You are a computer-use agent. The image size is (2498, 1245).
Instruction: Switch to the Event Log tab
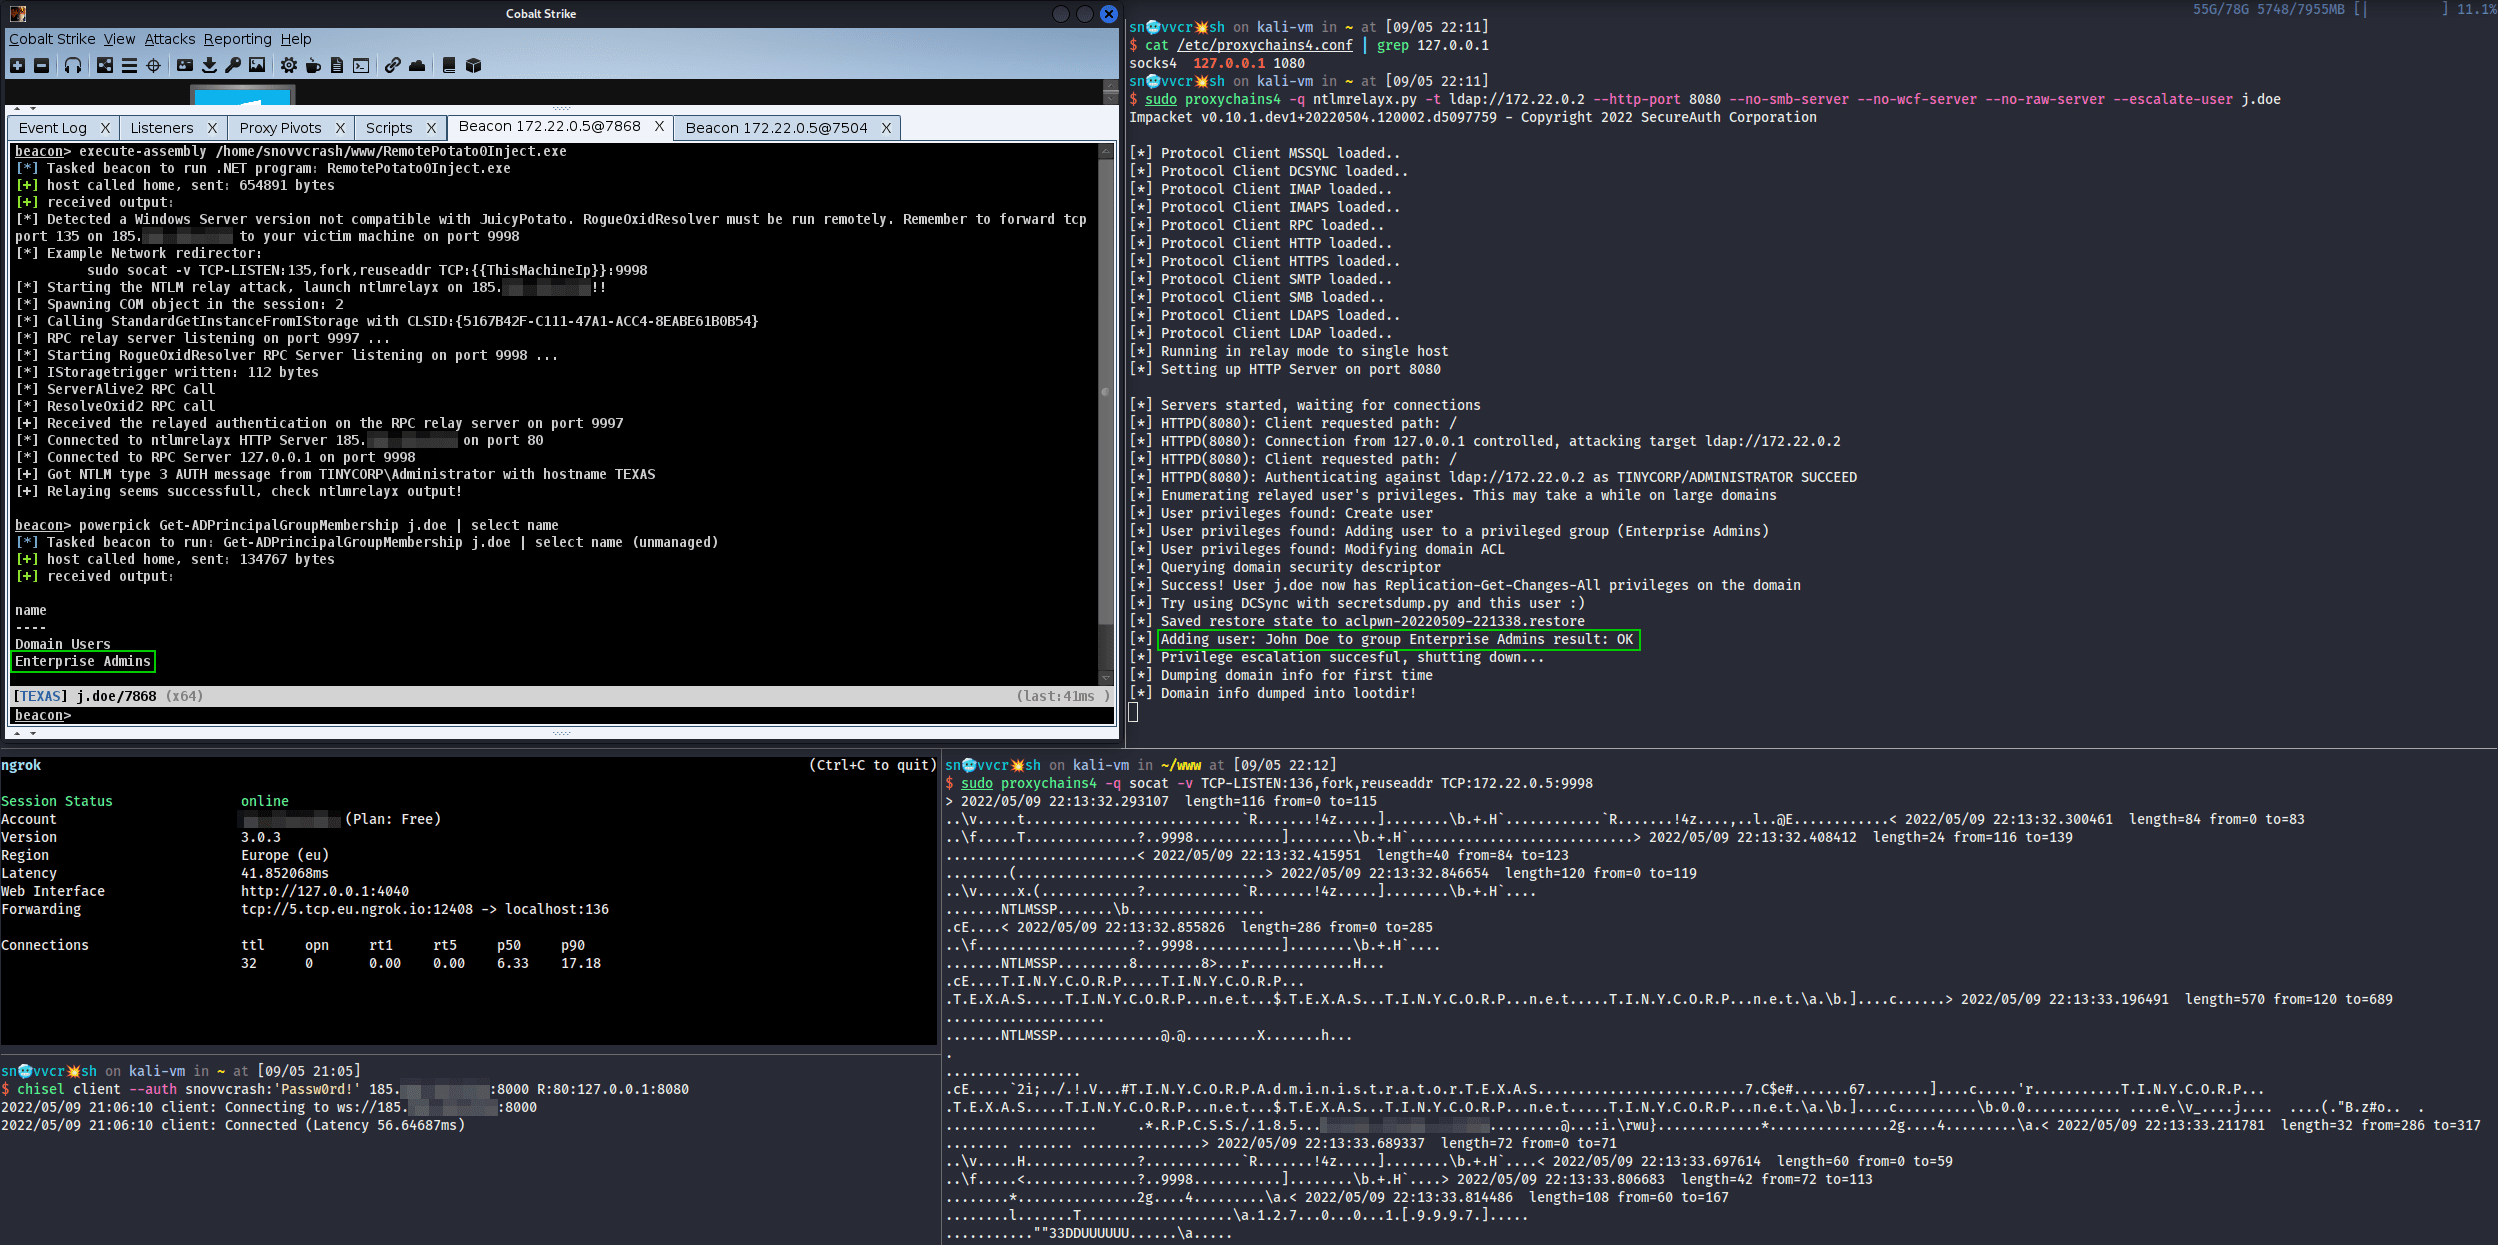pyautogui.click(x=55, y=128)
